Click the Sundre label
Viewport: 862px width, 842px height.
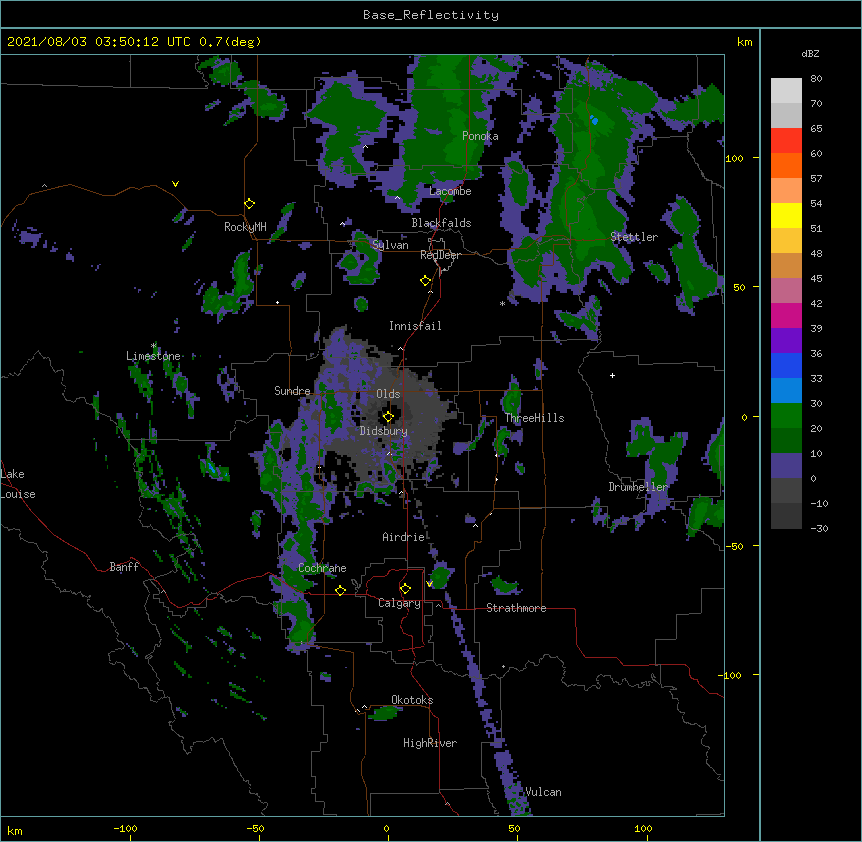[292, 391]
